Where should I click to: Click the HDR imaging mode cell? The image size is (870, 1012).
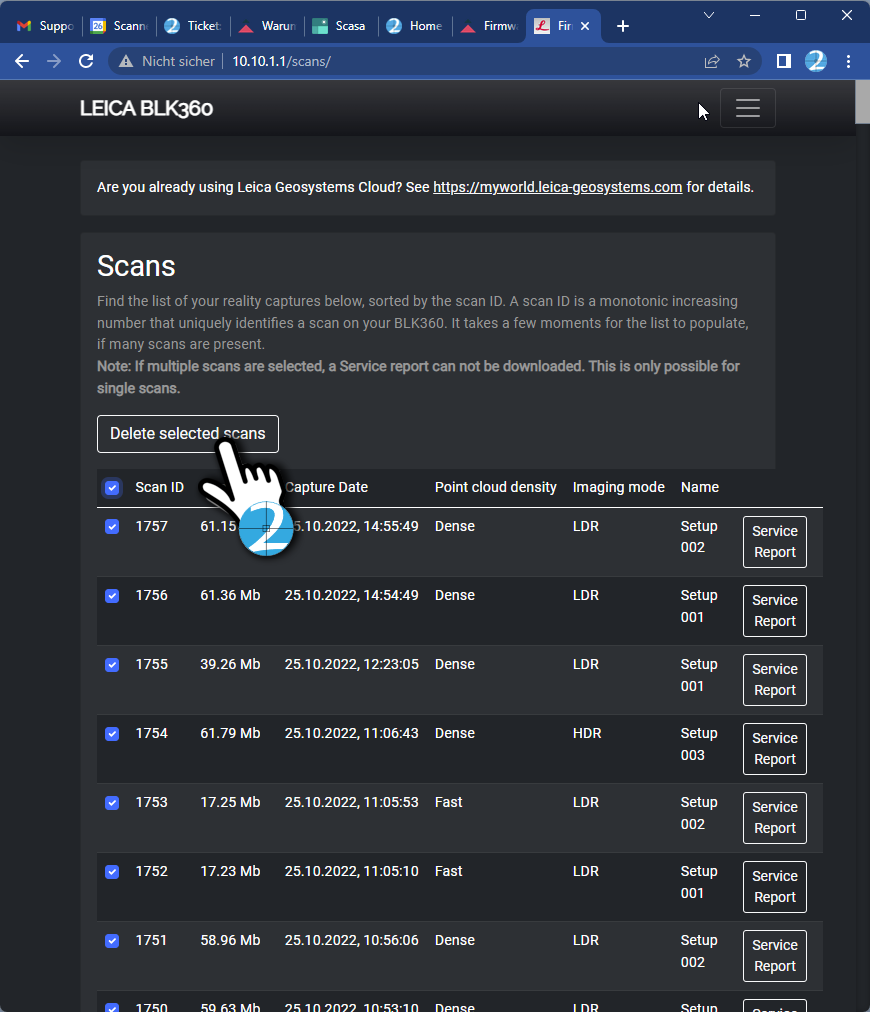click(x=587, y=733)
